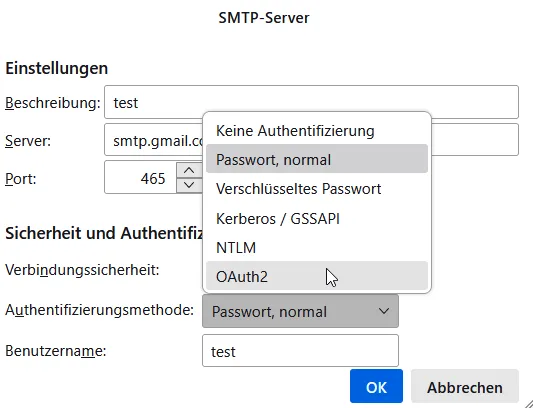Click into the Server address field
533x408 pixels.
click(x=311, y=140)
